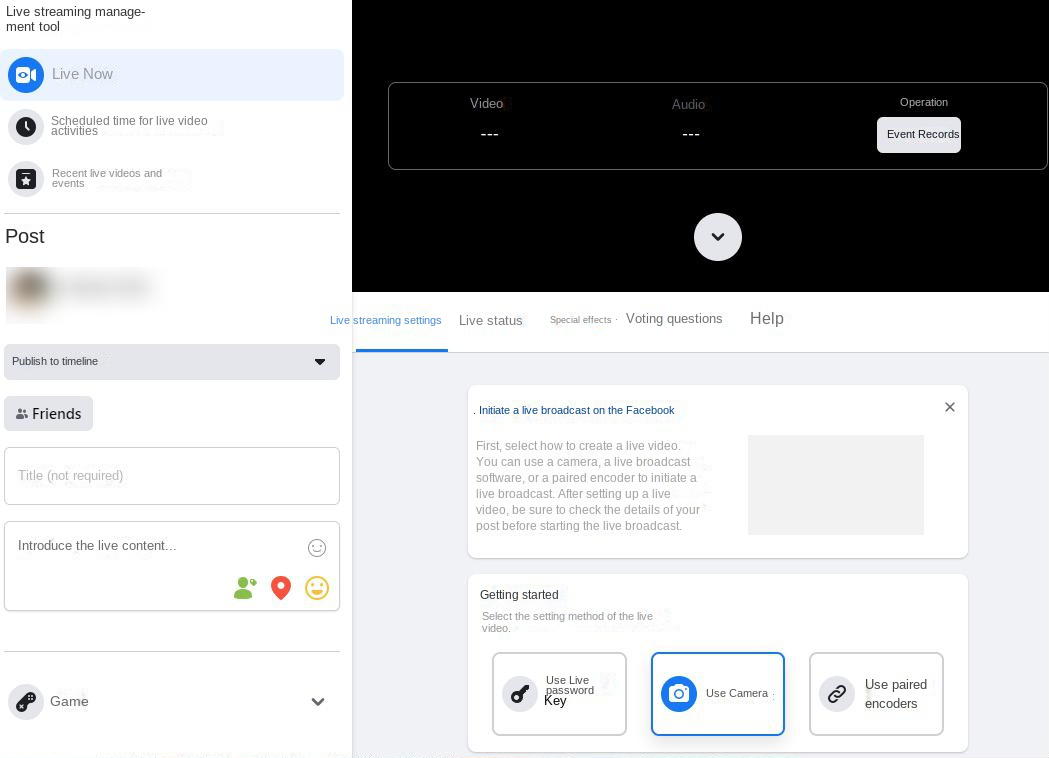
Task: Open Recent live videos and events
Action: [26, 178]
